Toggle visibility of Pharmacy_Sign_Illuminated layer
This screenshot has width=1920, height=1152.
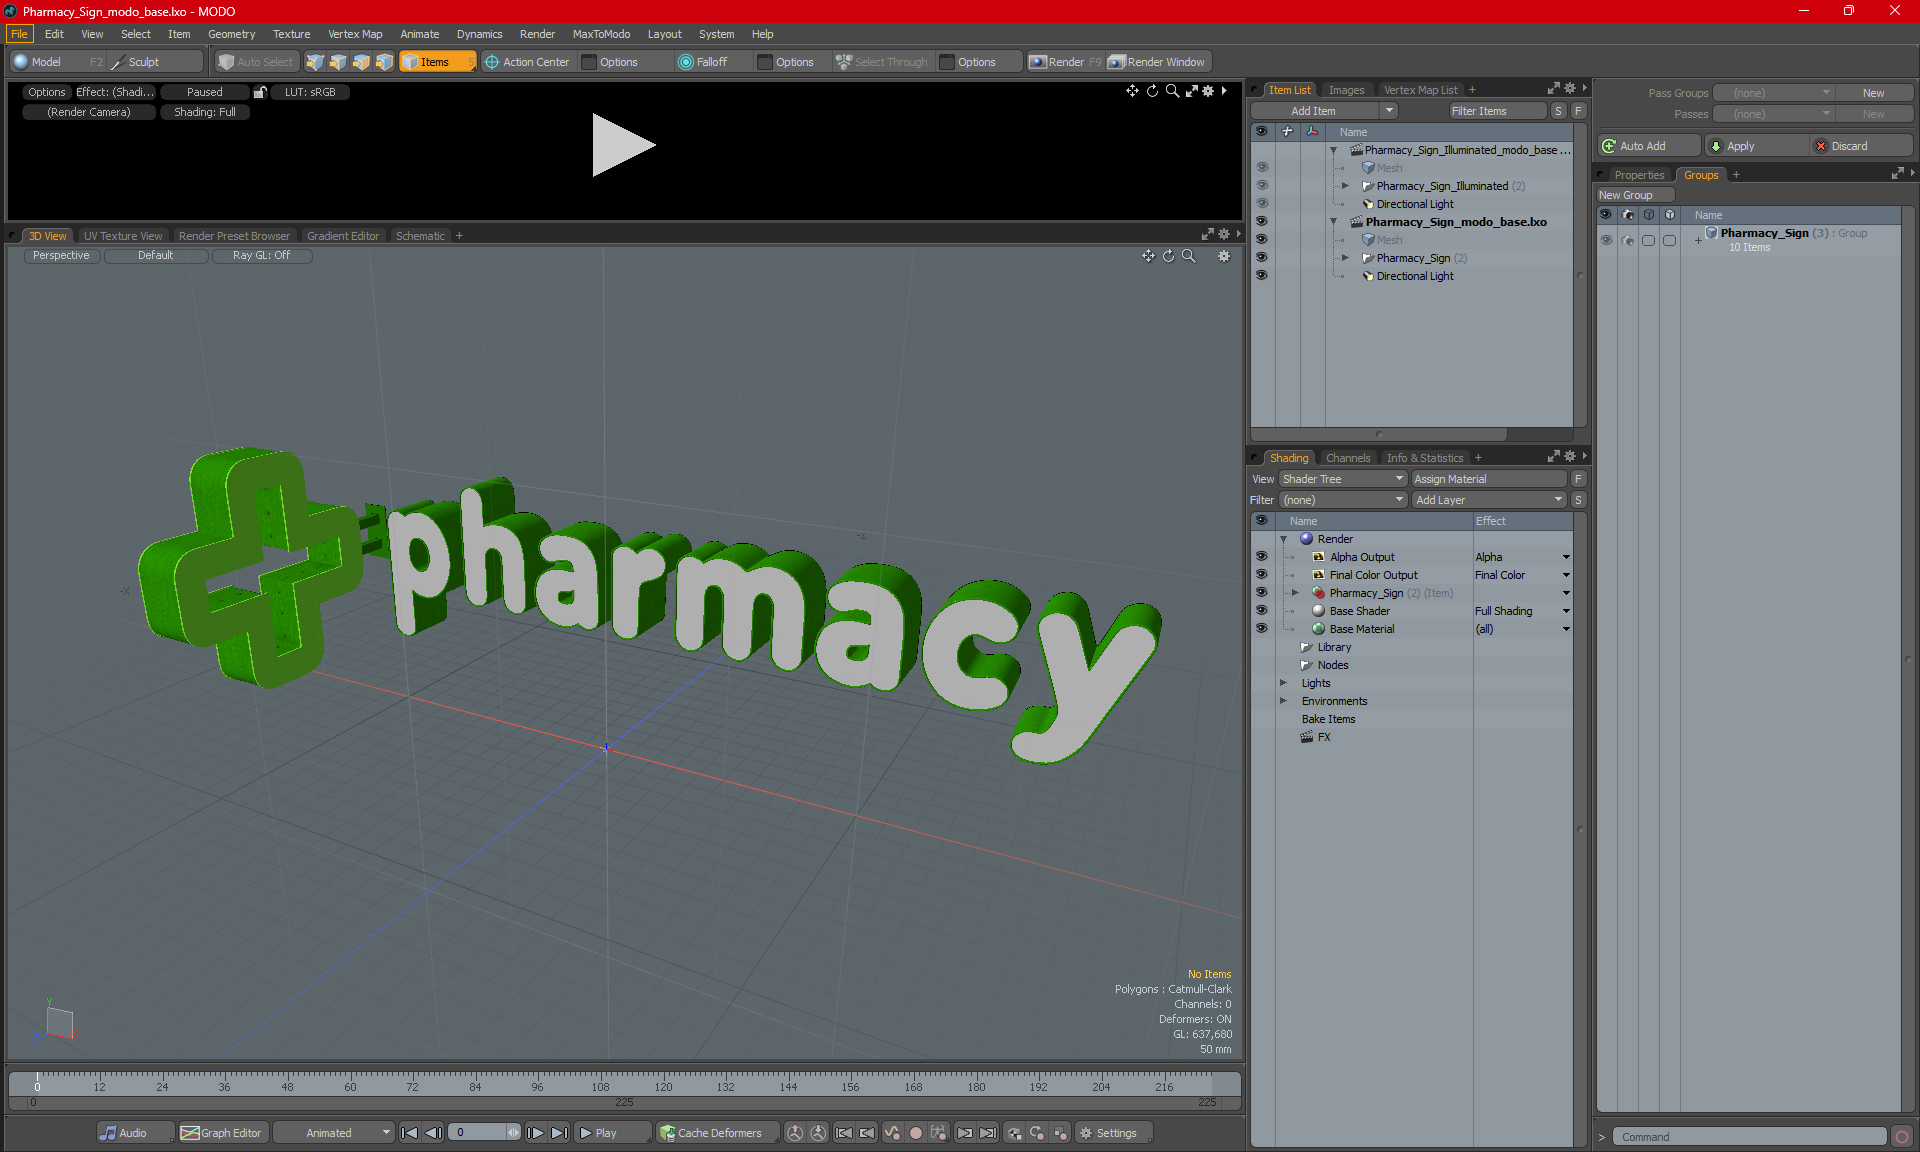tap(1262, 185)
